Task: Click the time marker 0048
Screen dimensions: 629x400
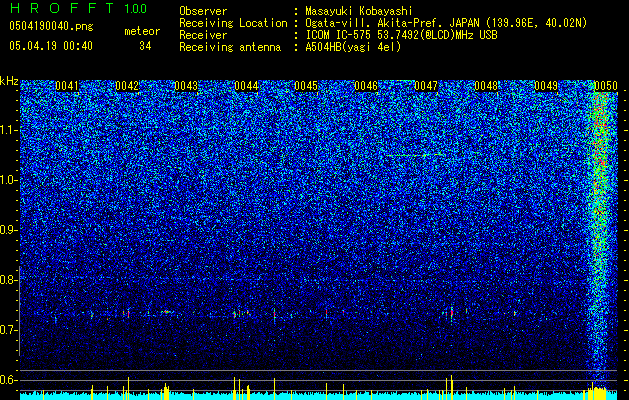Action: pyautogui.click(x=486, y=86)
